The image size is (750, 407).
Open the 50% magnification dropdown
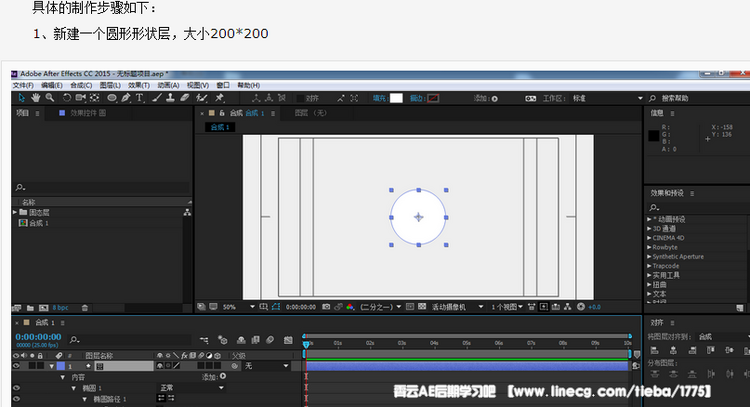click(239, 307)
